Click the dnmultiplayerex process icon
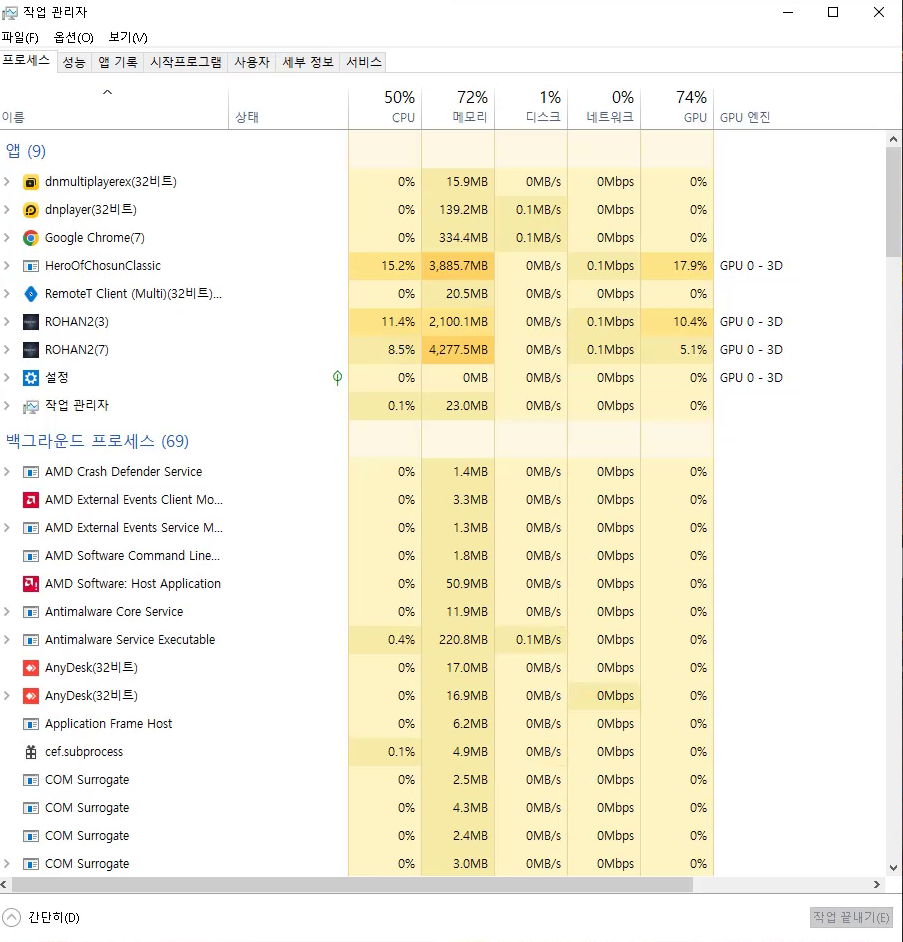 (x=31, y=182)
